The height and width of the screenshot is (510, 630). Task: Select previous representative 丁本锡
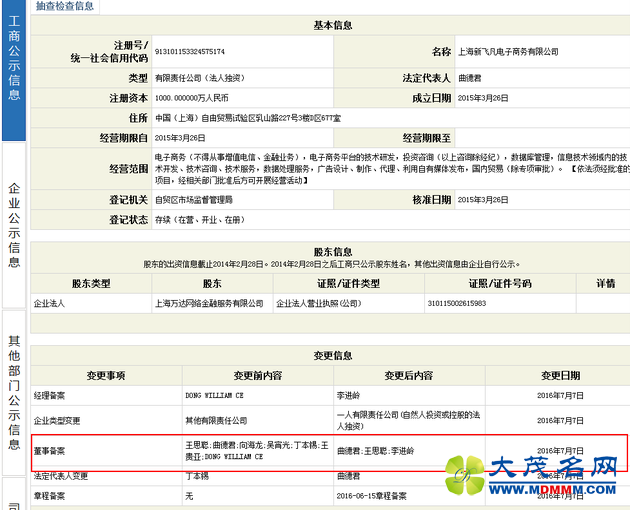[197, 476]
